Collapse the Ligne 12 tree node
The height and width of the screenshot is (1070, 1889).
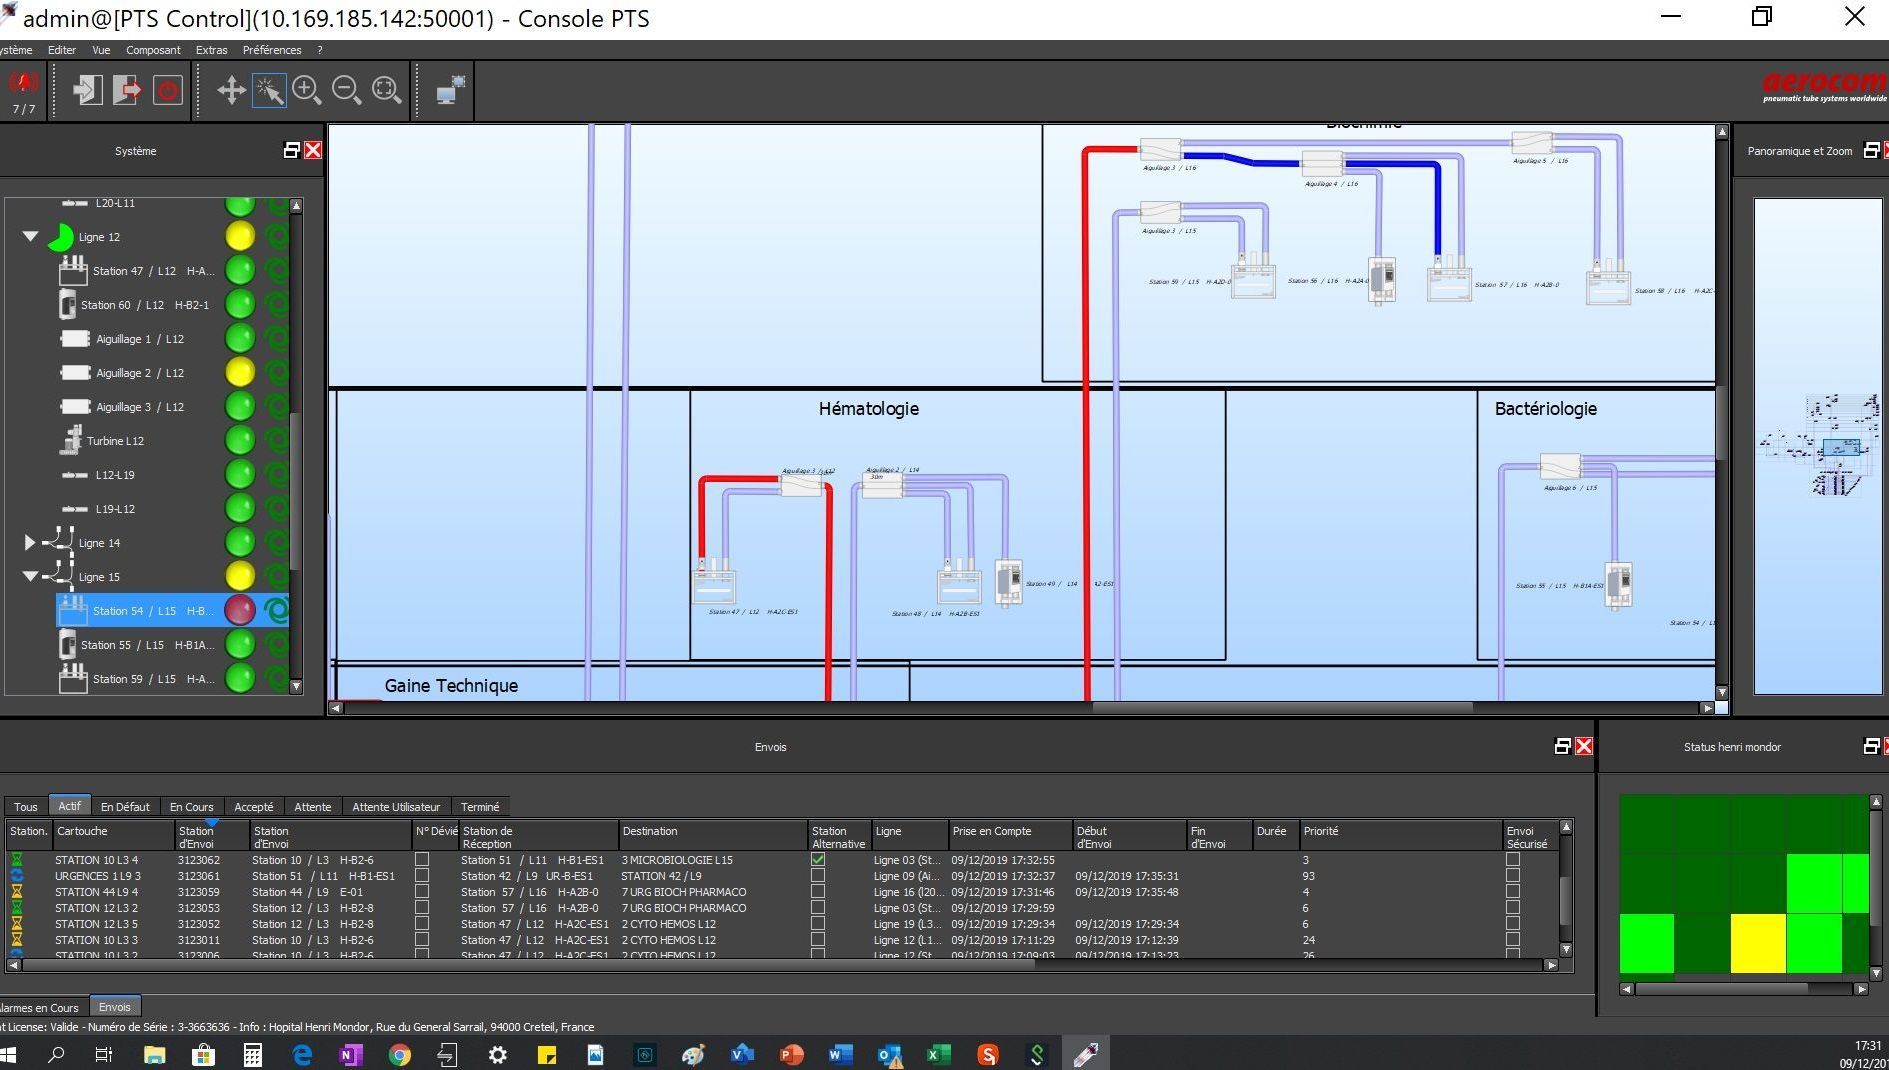(x=30, y=237)
